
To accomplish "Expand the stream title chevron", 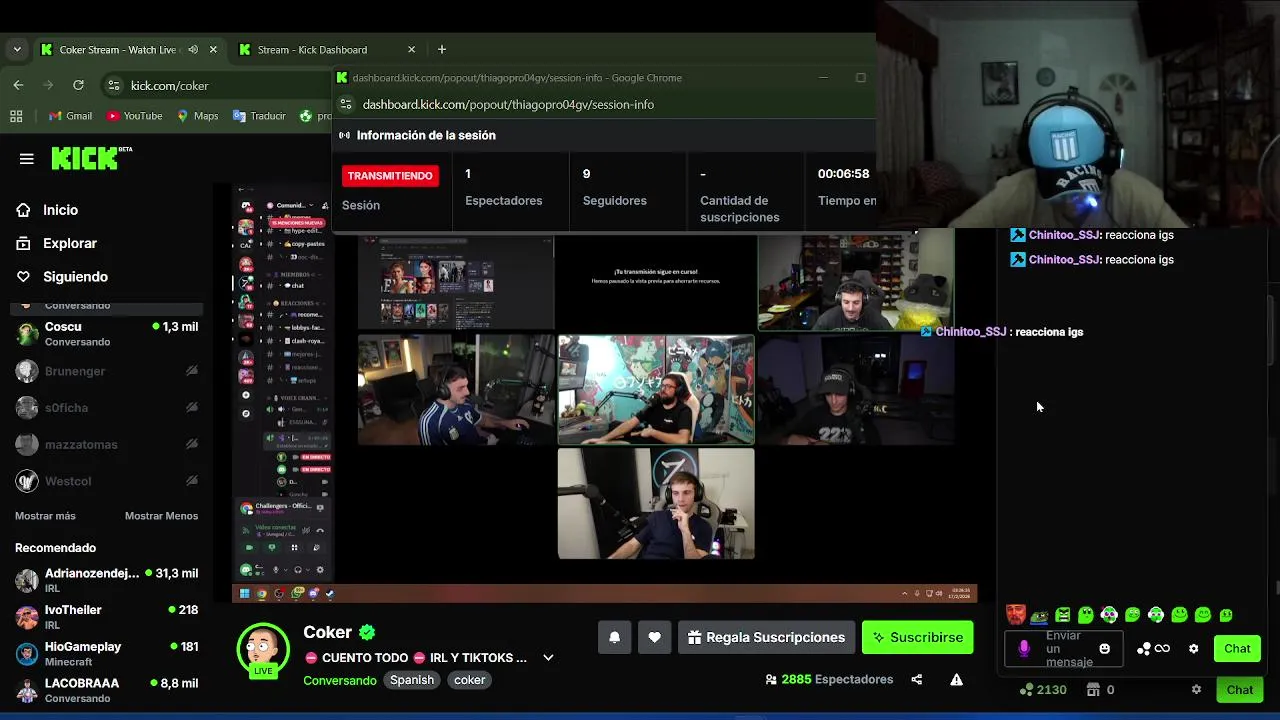I will (548, 658).
